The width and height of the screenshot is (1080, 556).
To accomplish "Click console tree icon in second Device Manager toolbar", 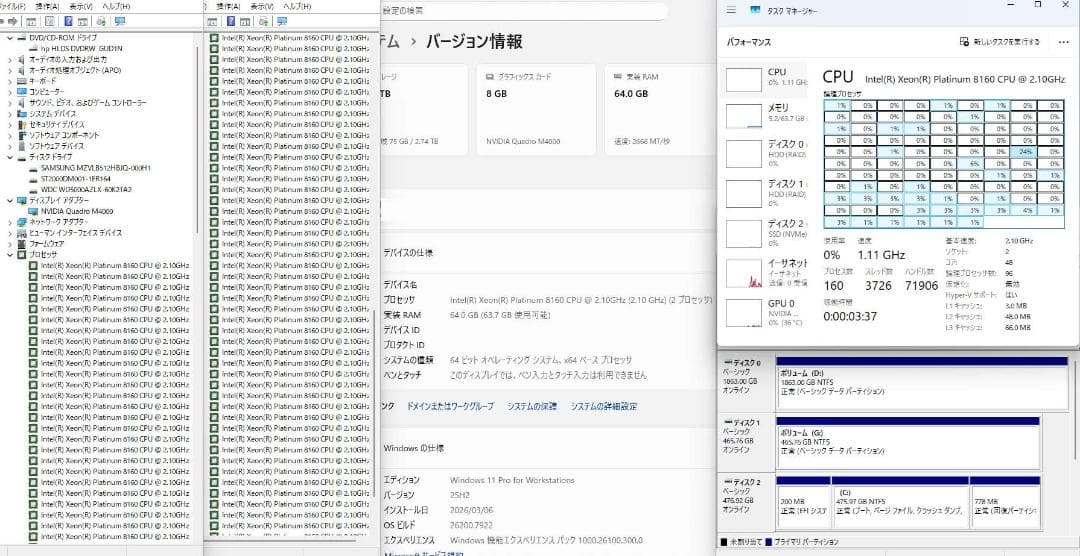I will pos(212,21).
